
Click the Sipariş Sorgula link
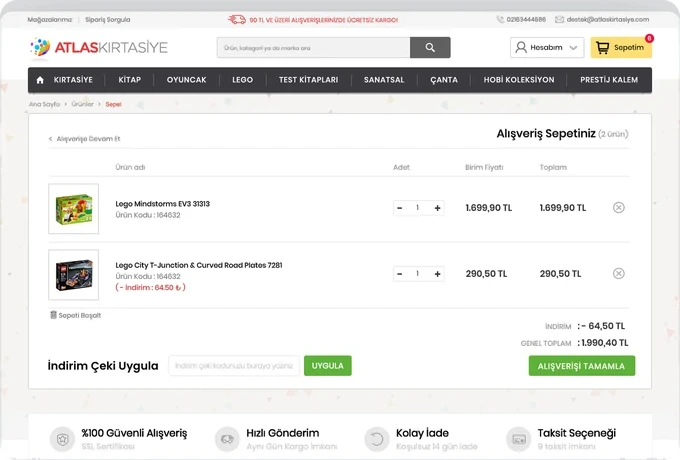pos(108,20)
